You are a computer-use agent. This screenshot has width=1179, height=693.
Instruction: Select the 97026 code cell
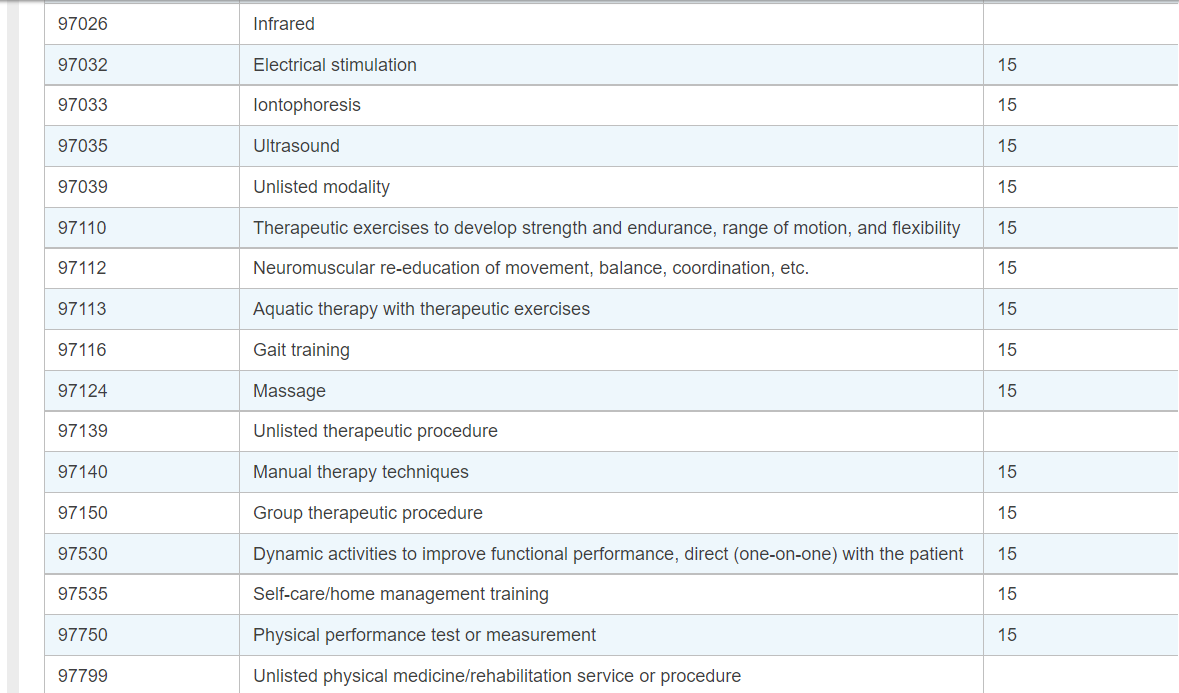(x=142, y=24)
